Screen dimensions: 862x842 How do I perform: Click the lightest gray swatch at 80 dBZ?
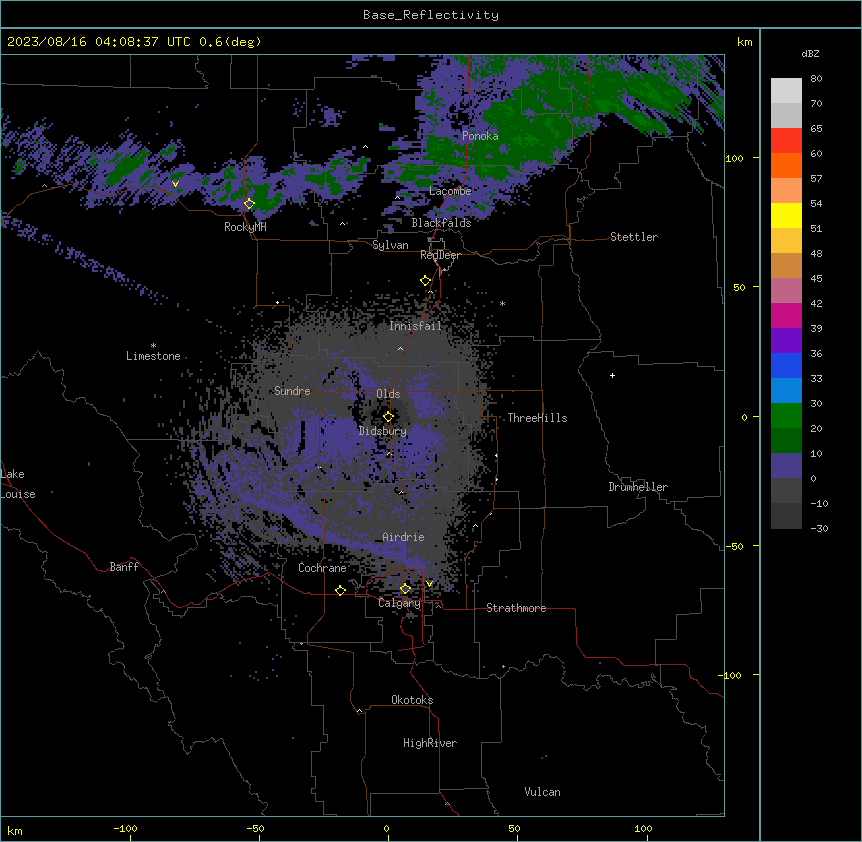pyautogui.click(x=786, y=91)
